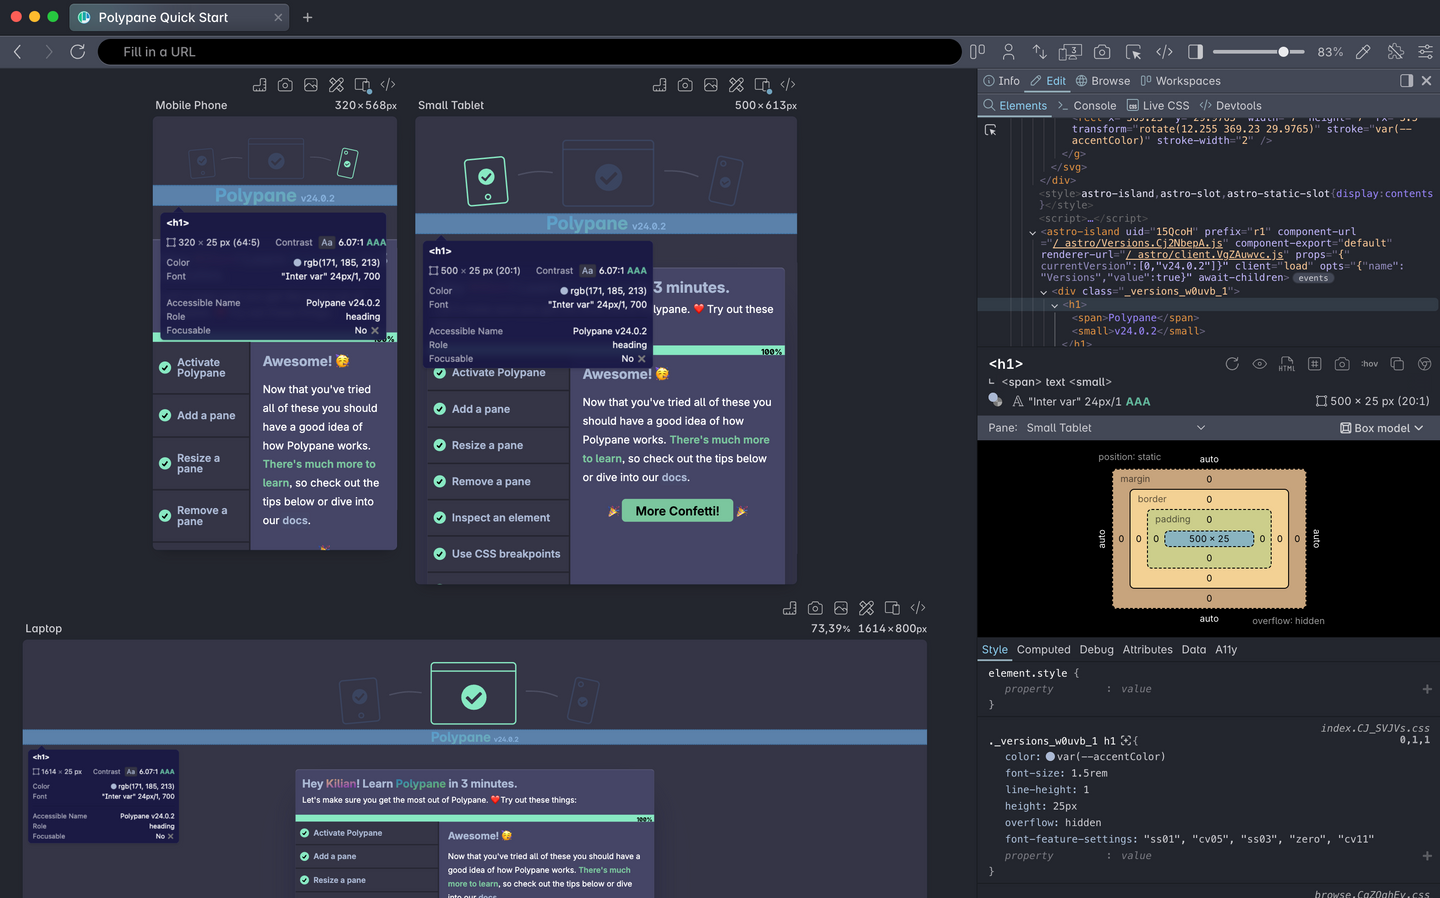Open devtools code icon for Laptop pane
1440x898 pixels.
click(918, 608)
